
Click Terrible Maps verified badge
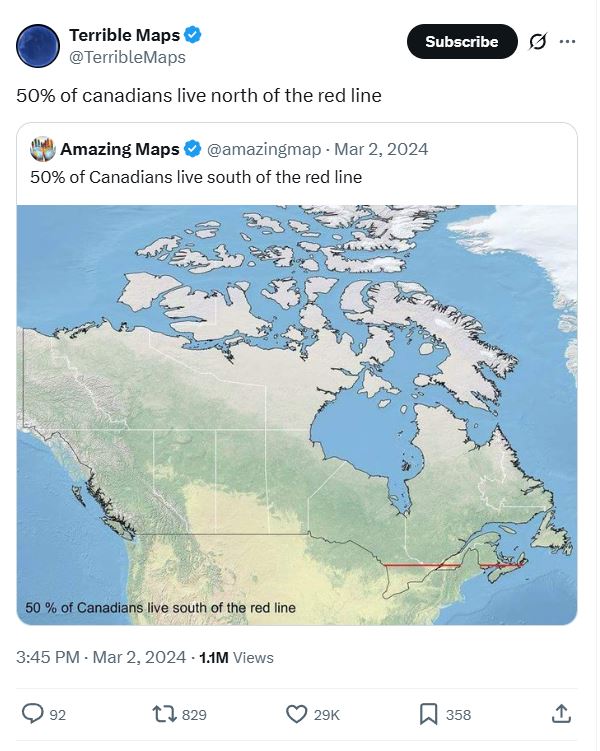192,35
